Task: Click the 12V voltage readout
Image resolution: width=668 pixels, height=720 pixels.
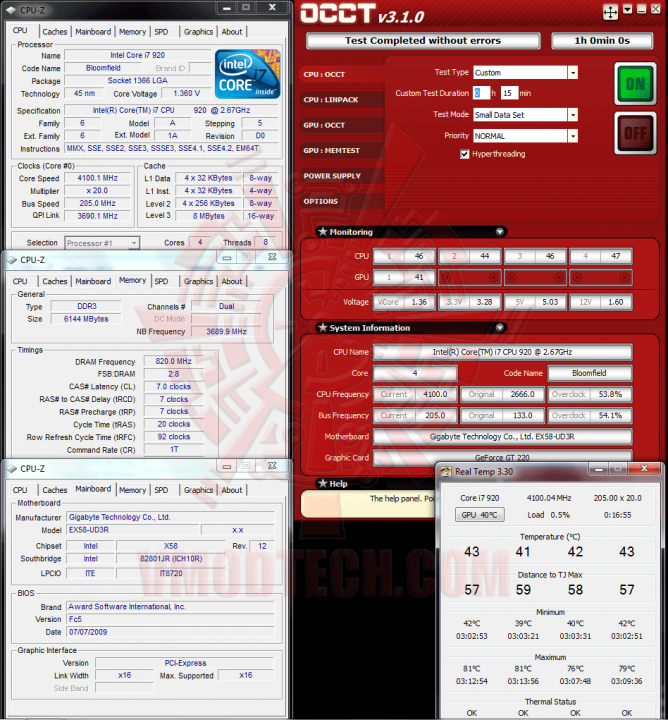Action: click(x=601, y=302)
